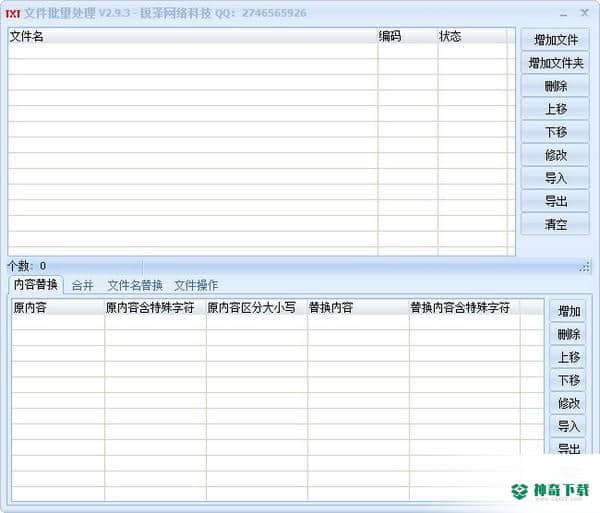Close the 文件批量处理 window
Screen dimensions: 600x513
584,13
